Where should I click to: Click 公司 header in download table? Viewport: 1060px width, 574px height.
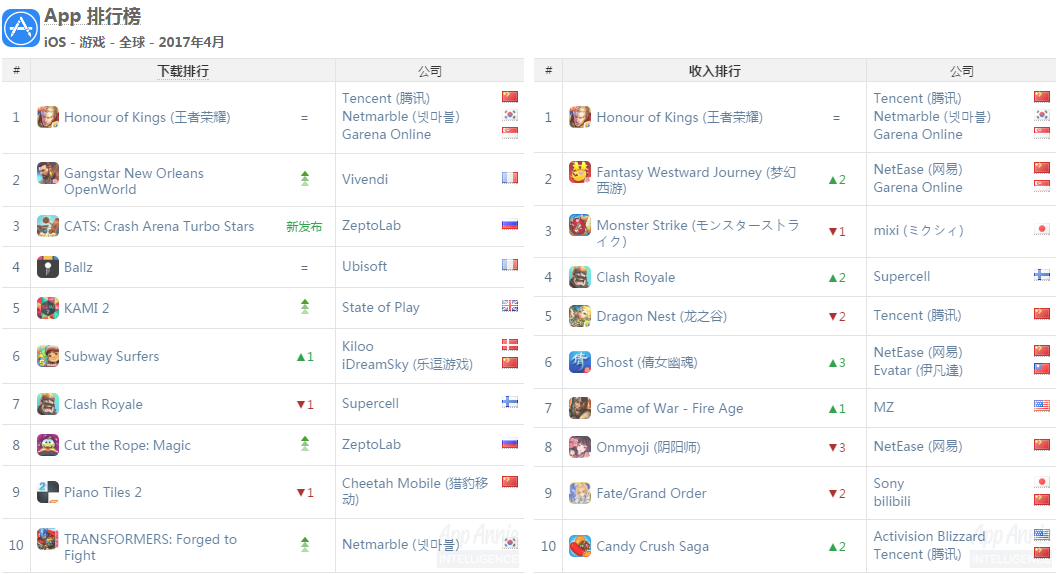tap(429, 71)
